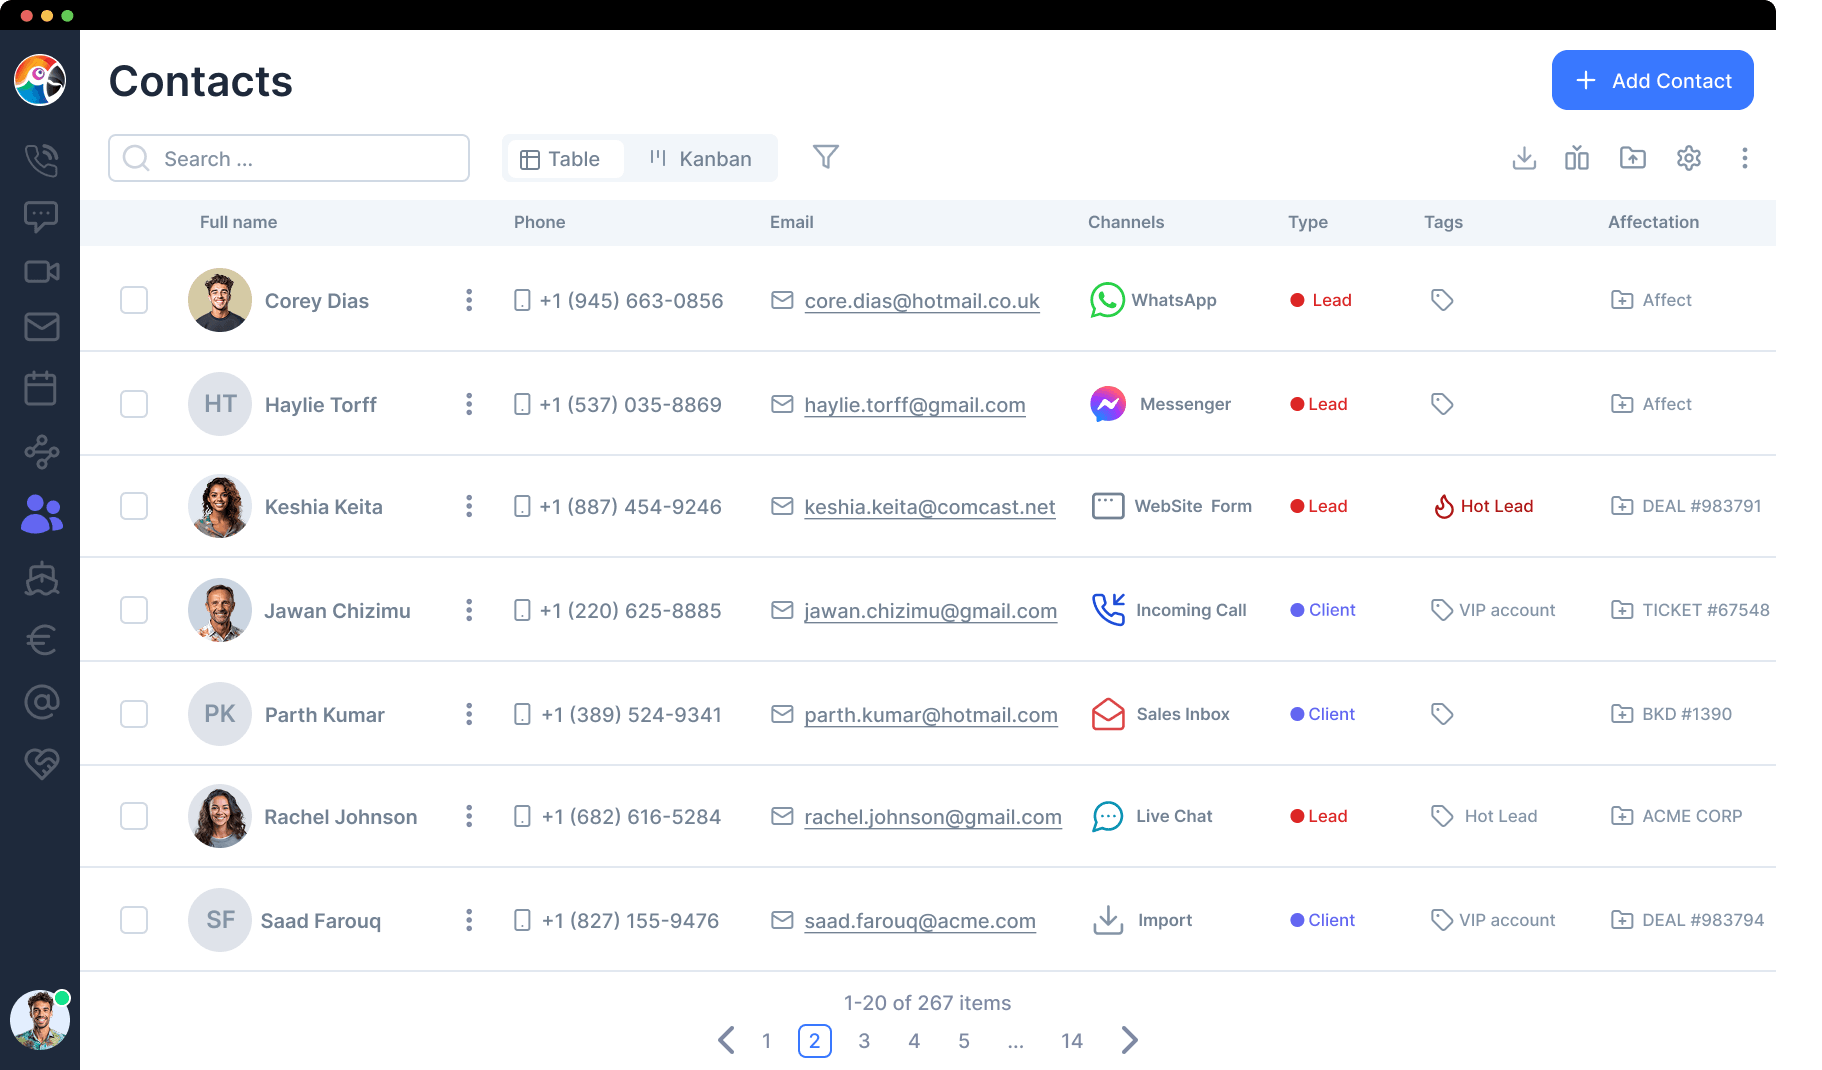Open row options menu for Parth Kumar

(x=468, y=714)
